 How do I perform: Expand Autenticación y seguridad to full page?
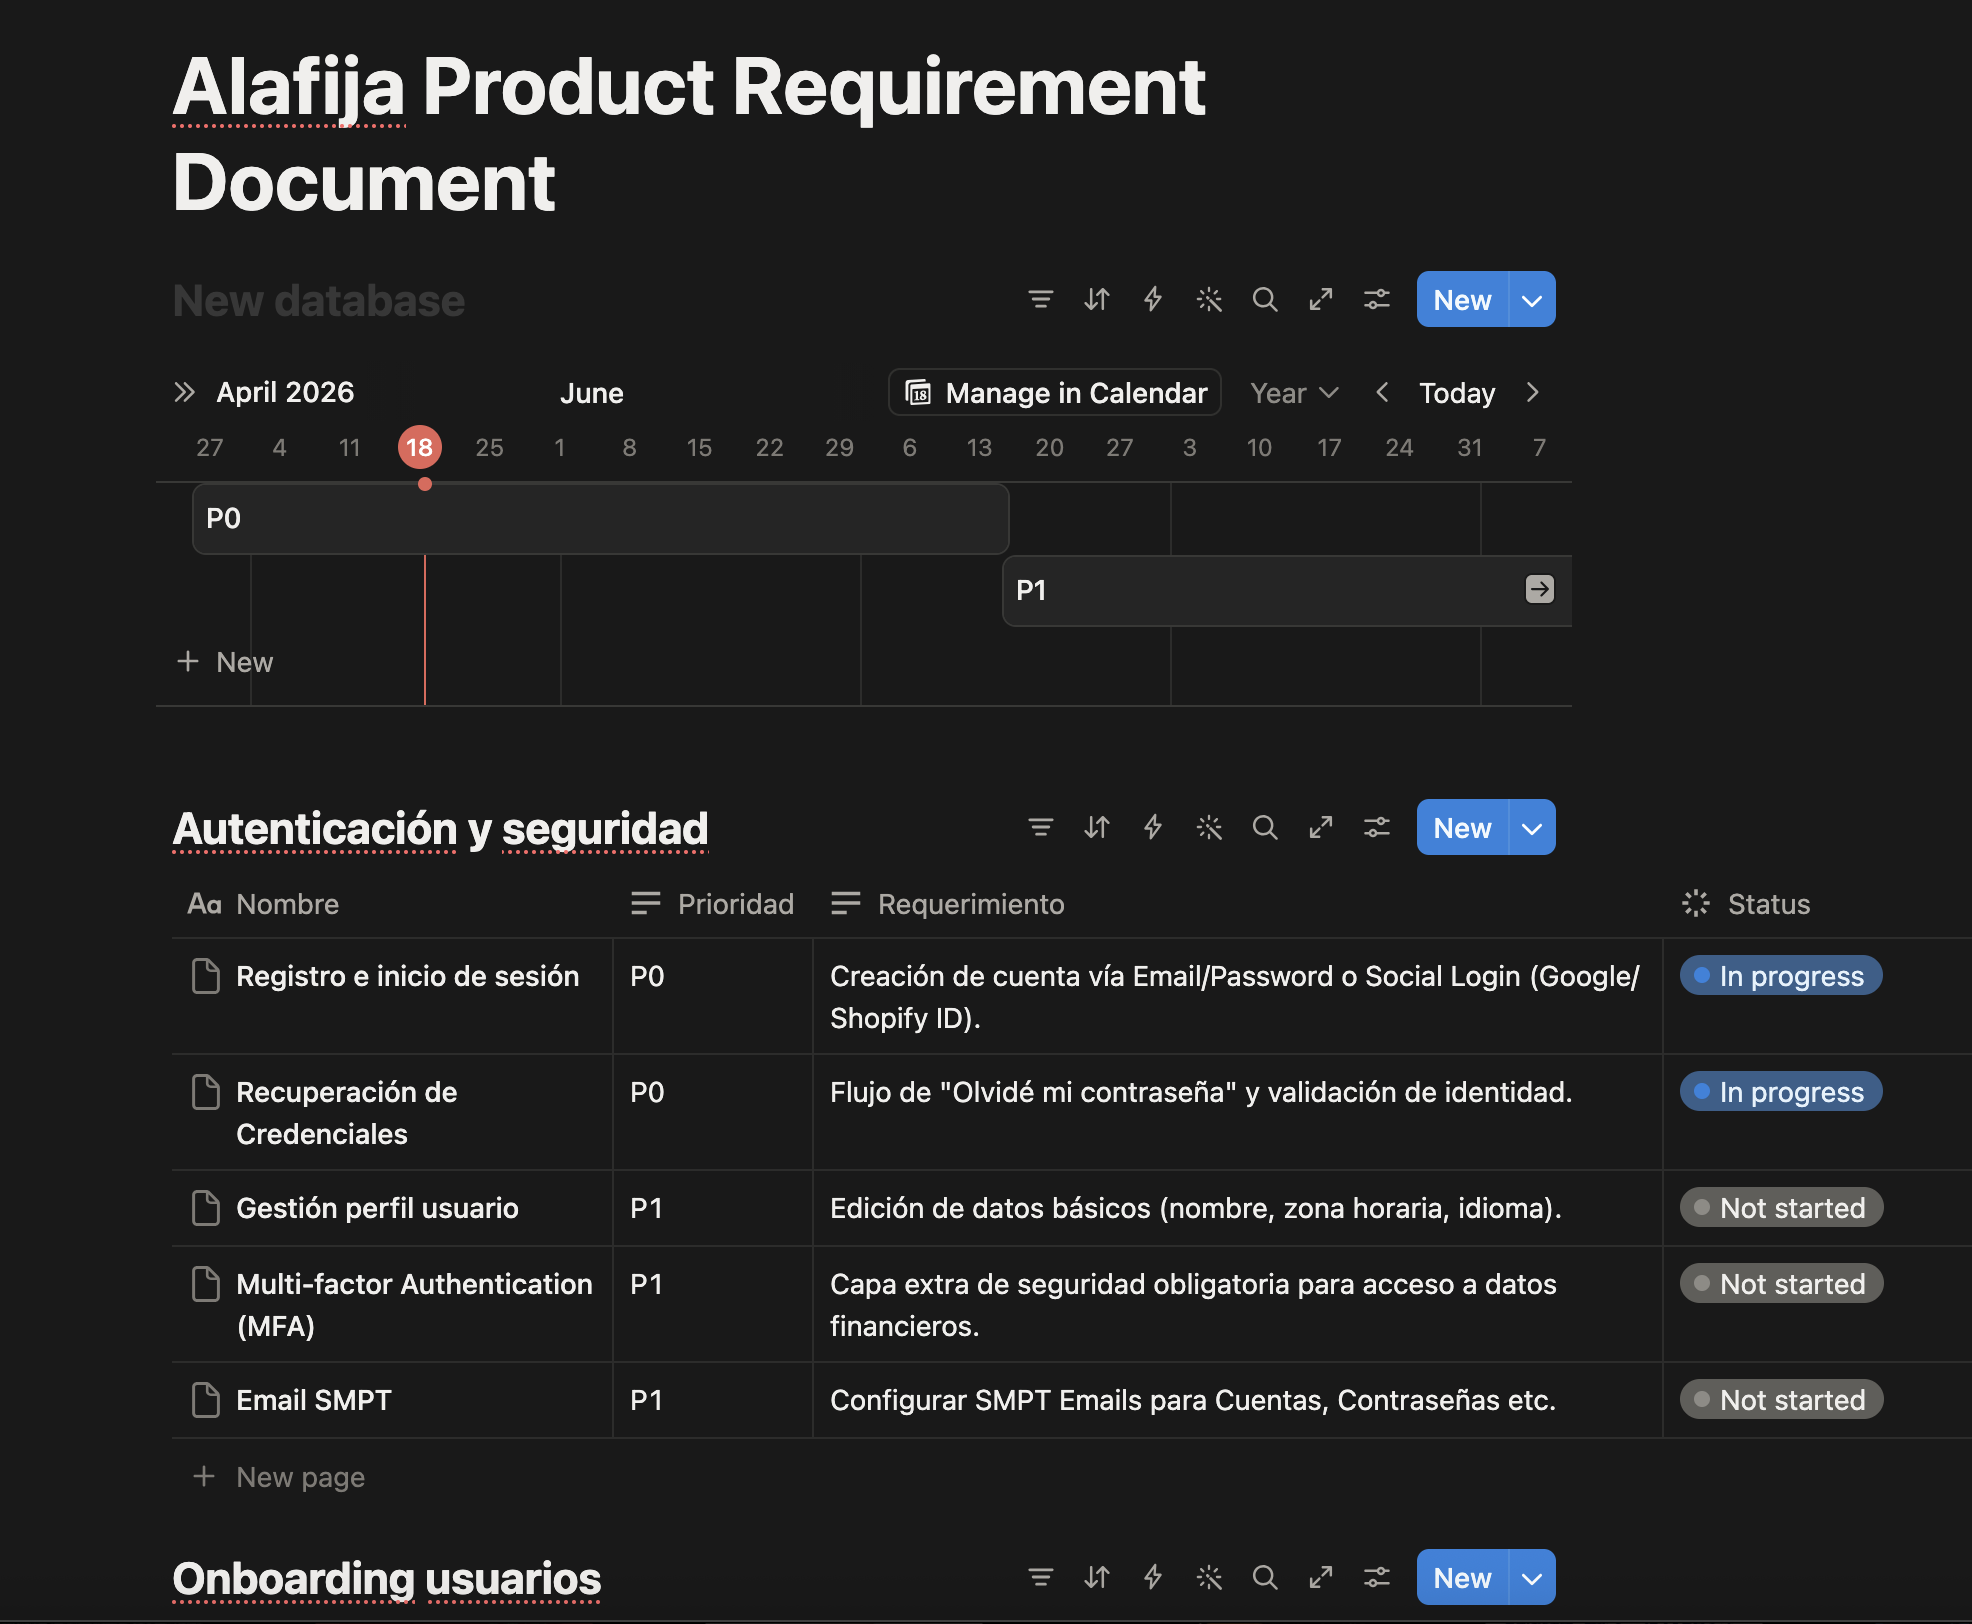pyautogui.click(x=1321, y=827)
